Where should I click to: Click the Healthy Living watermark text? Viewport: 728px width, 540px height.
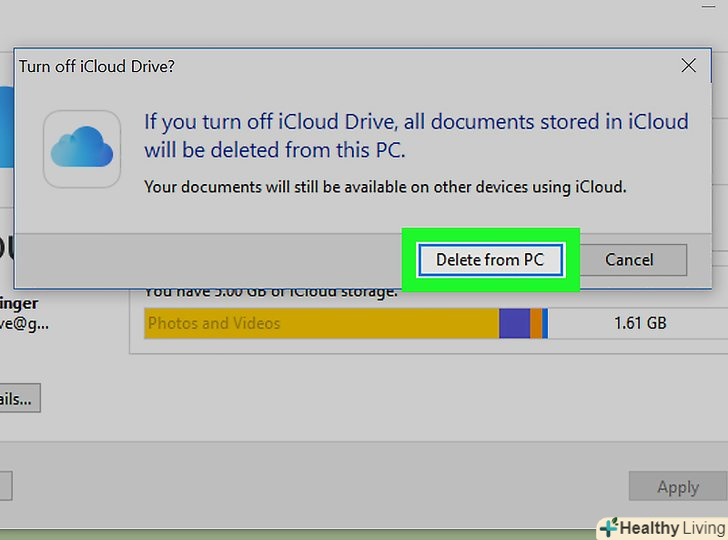click(x=670, y=527)
